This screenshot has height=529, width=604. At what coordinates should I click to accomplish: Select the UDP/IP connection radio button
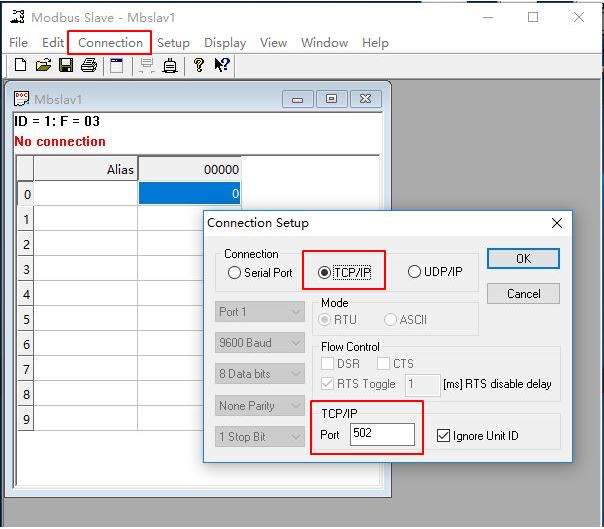[x=414, y=272]
